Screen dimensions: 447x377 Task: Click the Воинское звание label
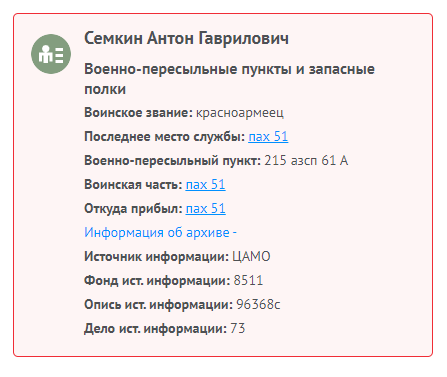coord(138,113)
